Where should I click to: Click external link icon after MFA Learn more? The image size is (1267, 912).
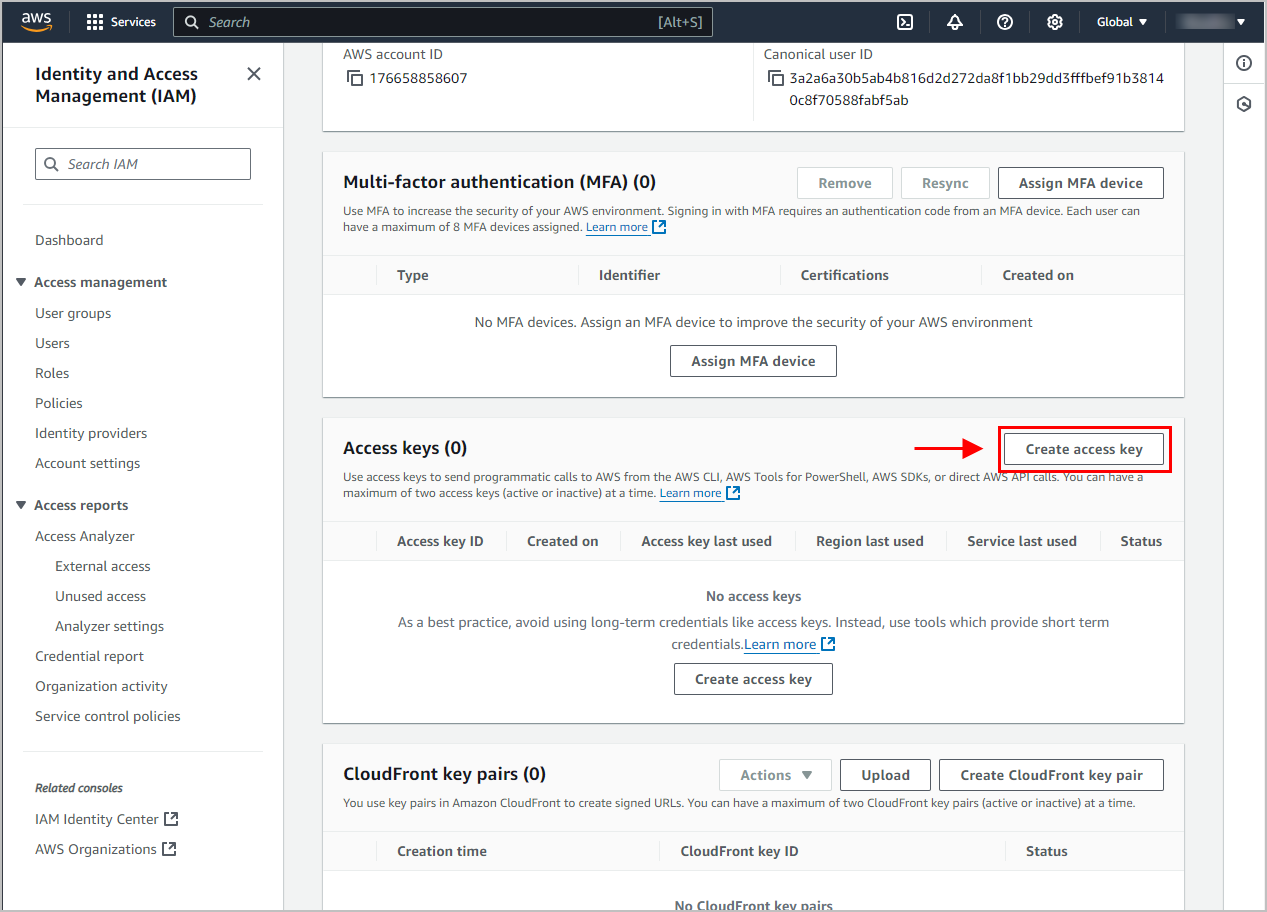pyautogui.click(x=659, y=227)
